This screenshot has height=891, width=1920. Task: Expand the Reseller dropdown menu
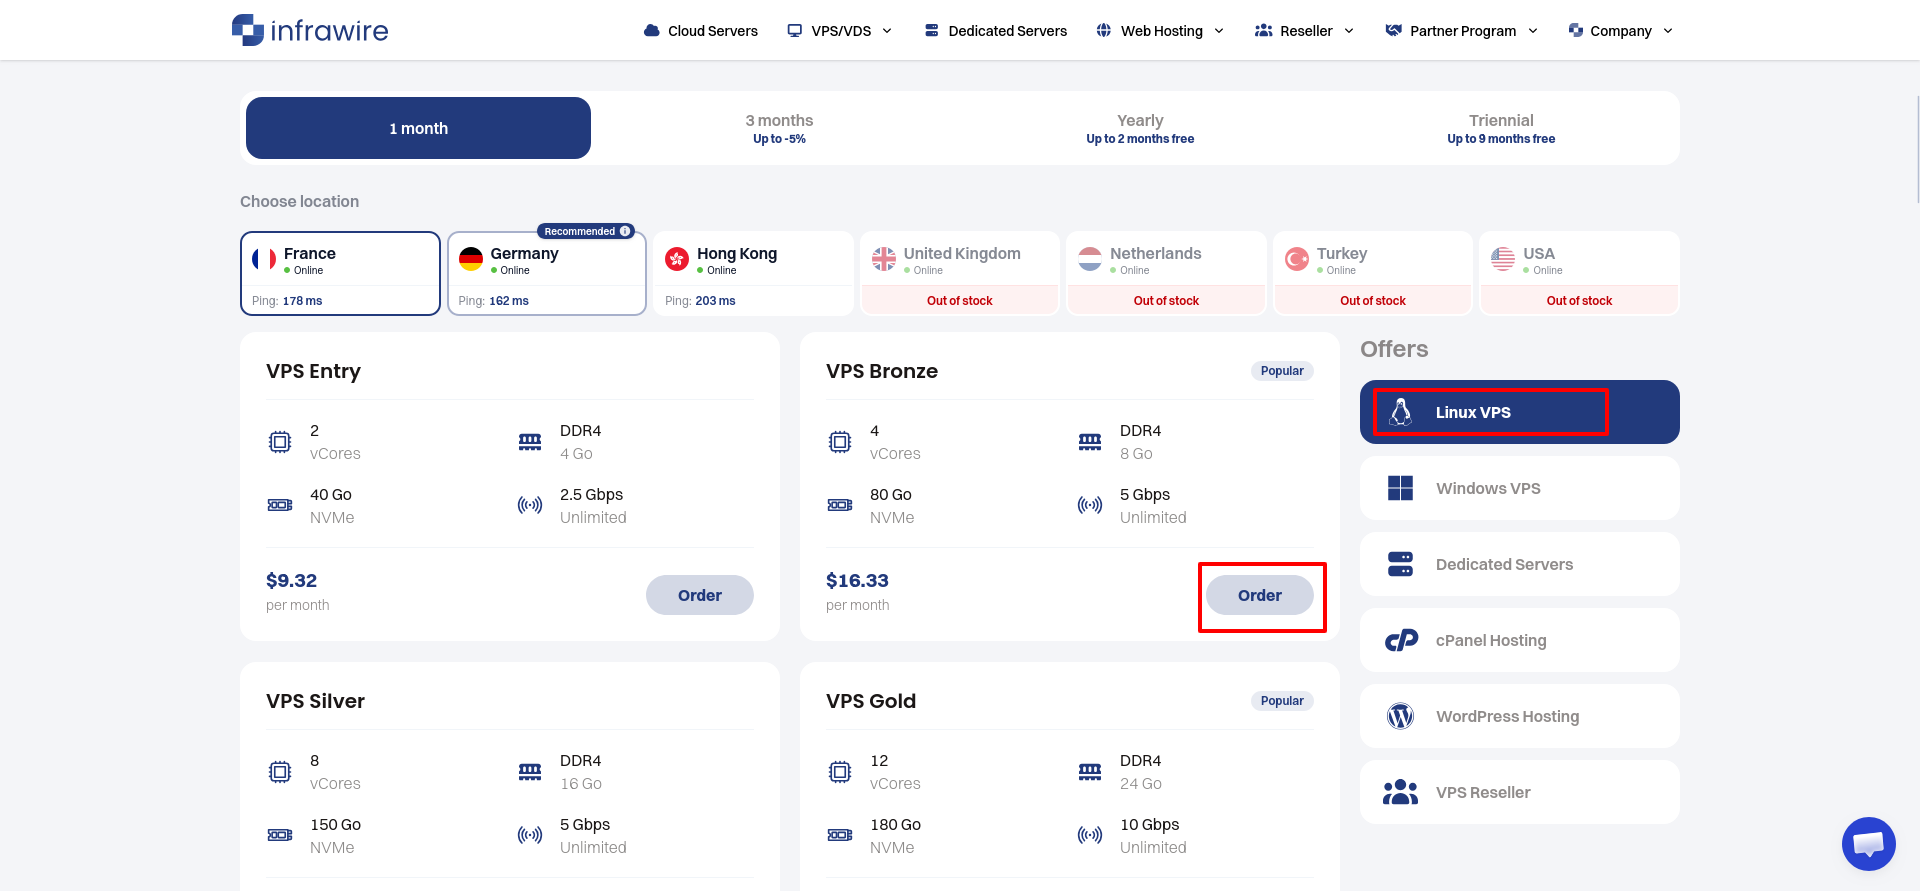(1305, 31)
